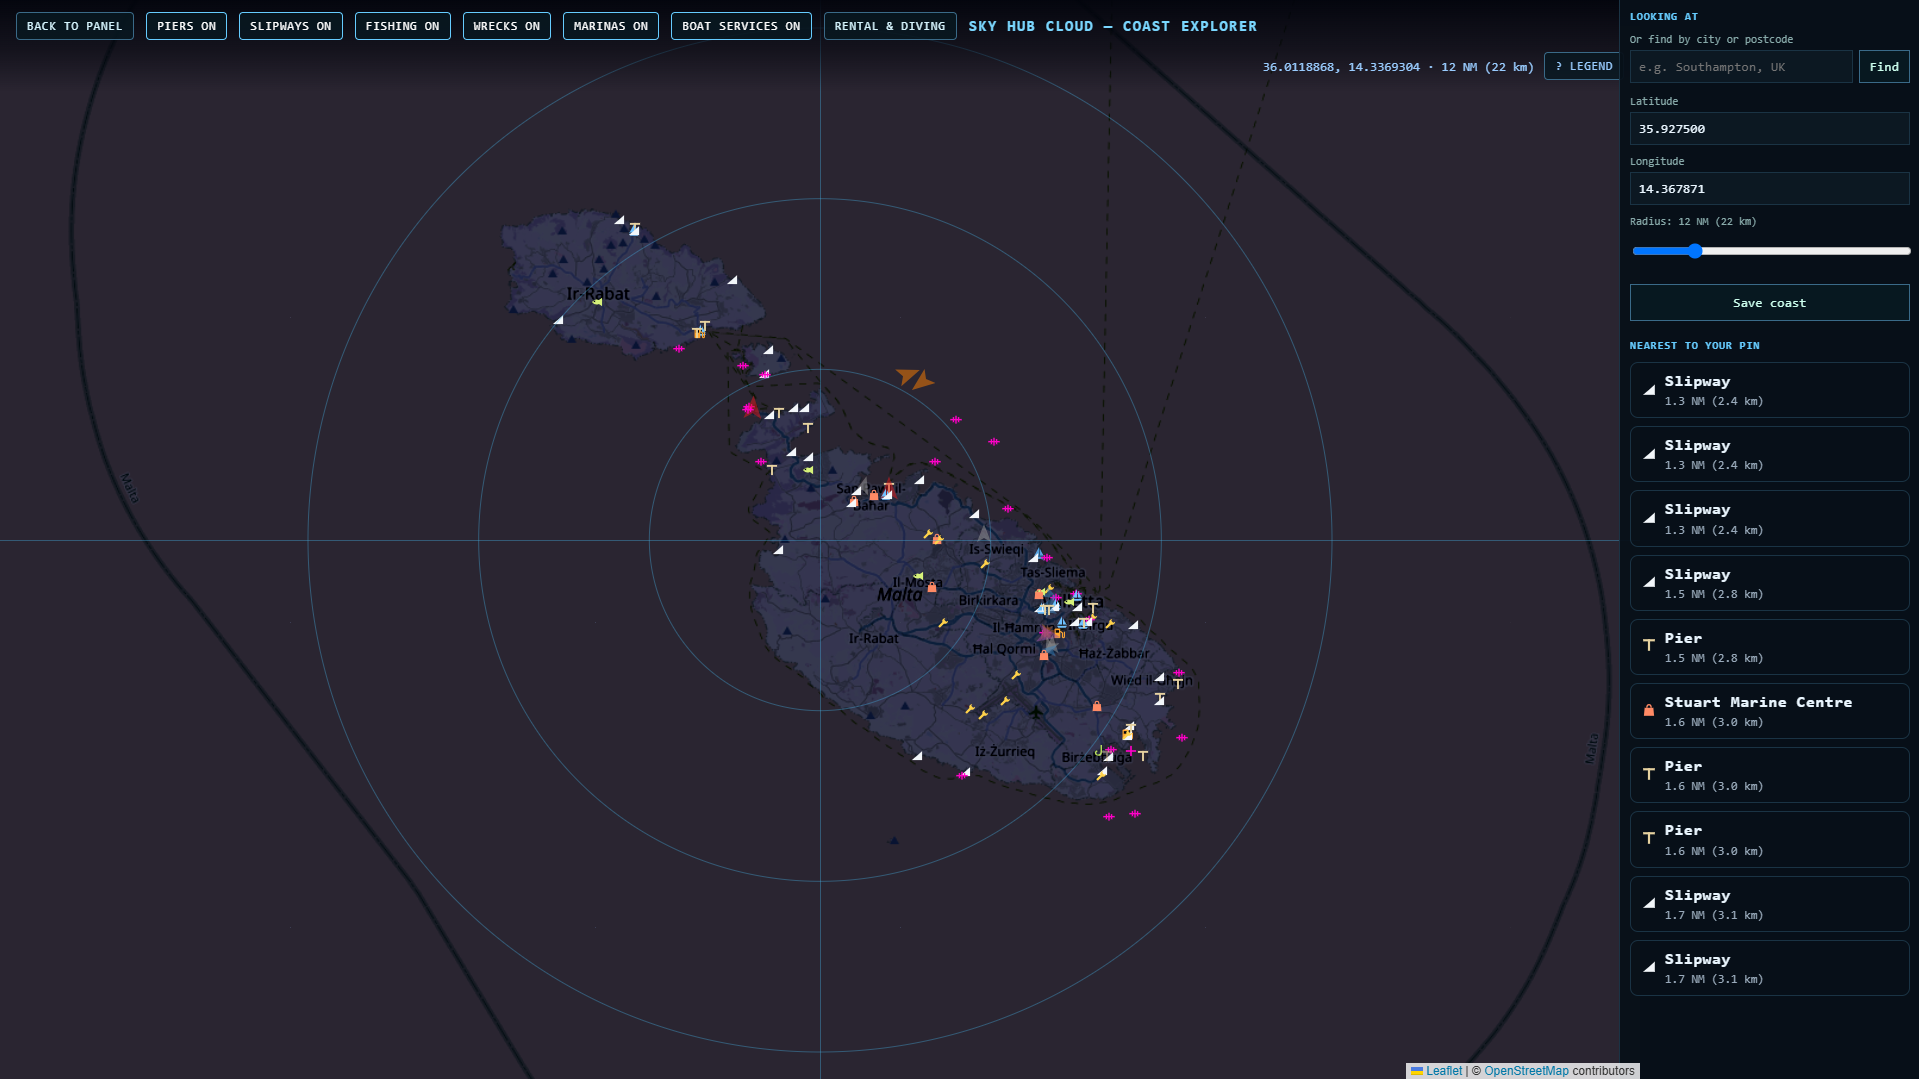Select the Longitude input box
The image size is (1919, 1079).
[x=1769, y=189]
